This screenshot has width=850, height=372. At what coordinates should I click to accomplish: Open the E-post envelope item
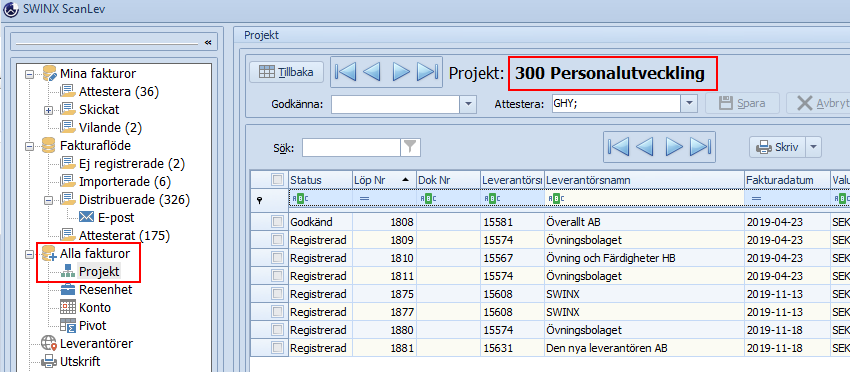116,217
